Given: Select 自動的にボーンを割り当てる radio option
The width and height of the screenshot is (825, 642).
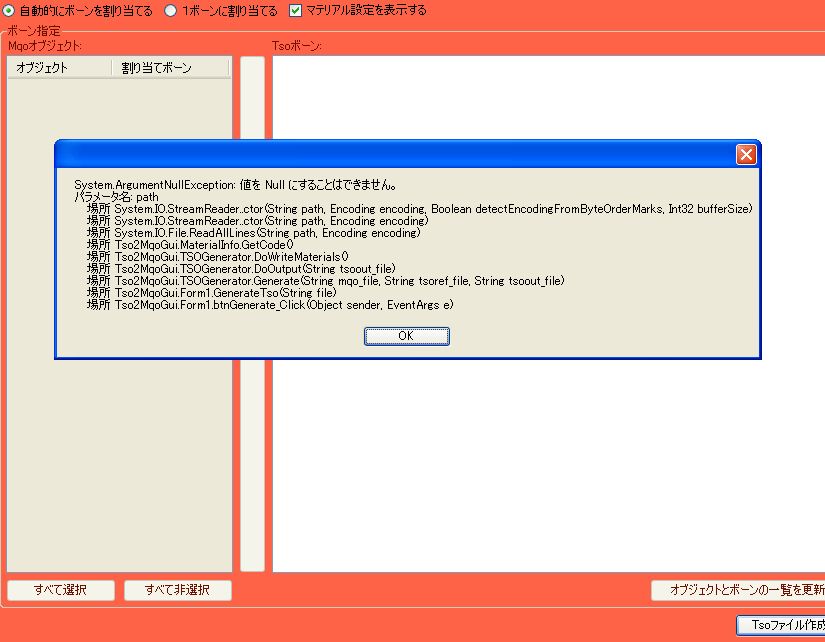Looking at the screenshot, I should tap(10, 10).
